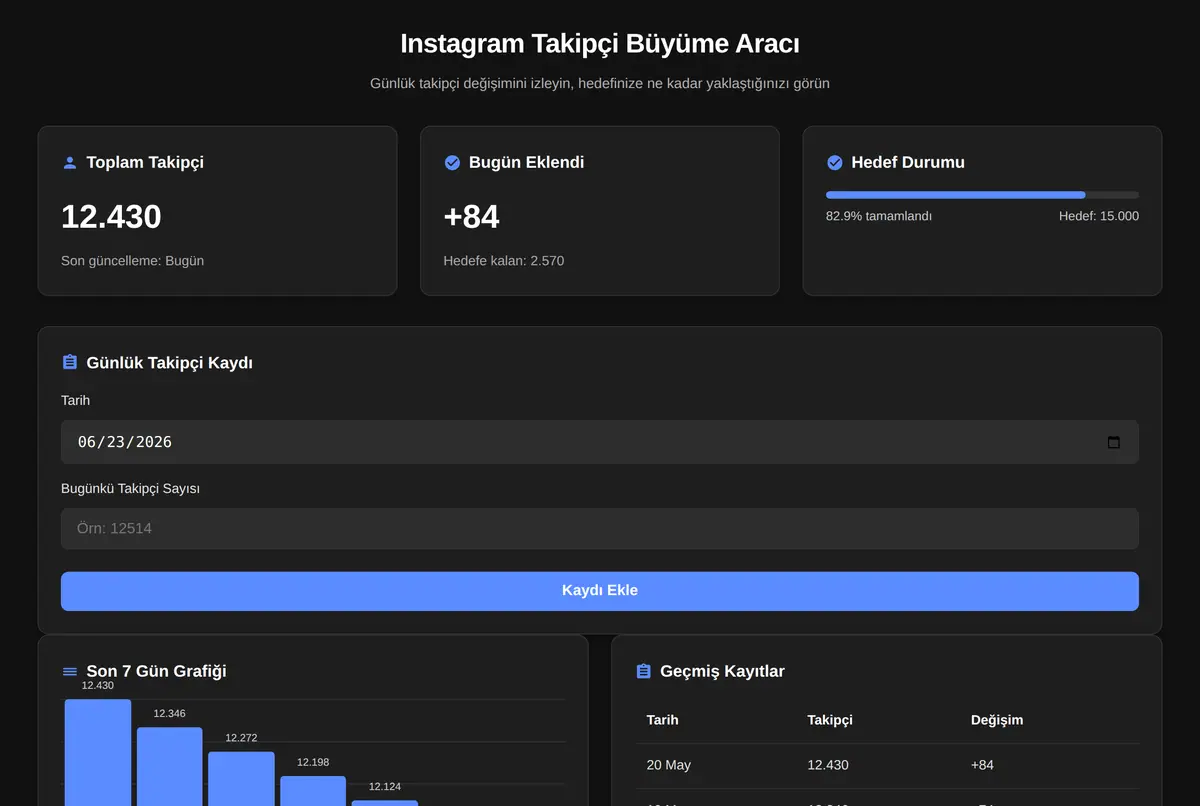Click the Değişim column header
The height and width of the screenshot is (806, 1200).
(997, 720)
